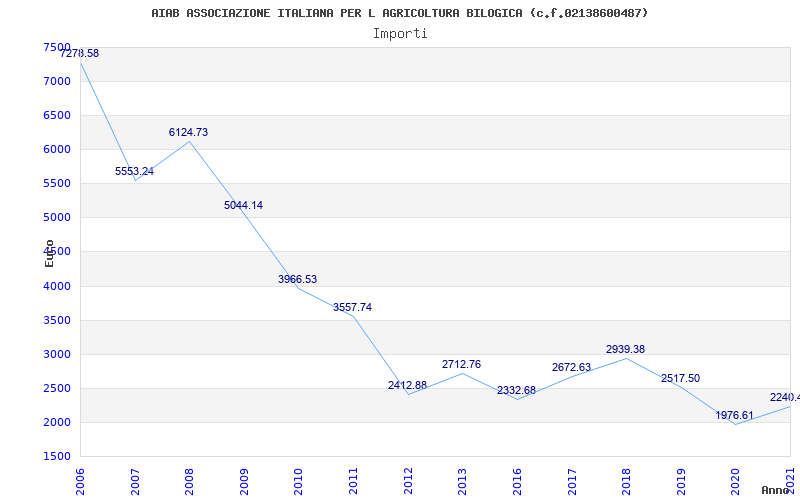Screen dimensions: 800x500
Task: Click the 2009 year tick label
Action: 244,482
